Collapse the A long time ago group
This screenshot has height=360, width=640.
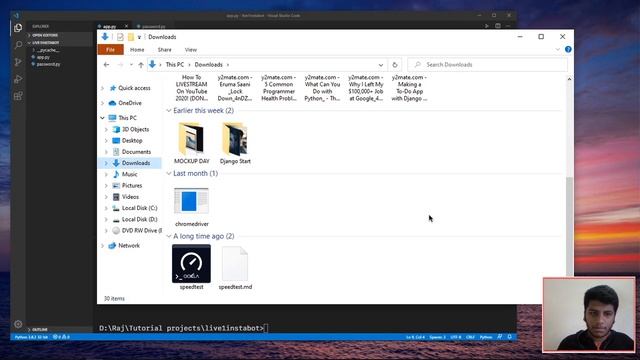click(x=169, y=236)
